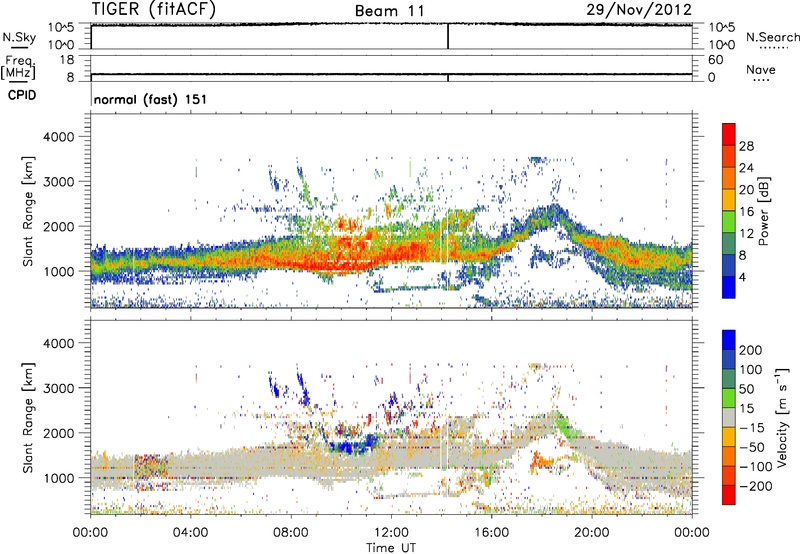Image resolution: width=800 pixels, height=554 pixels.
Task: Pick the light green 12-16 dB power segment
Action: click(729, 222)
